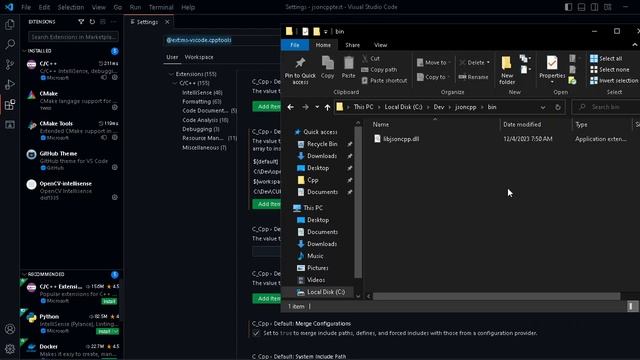Open Source Control view in activity bar
Image resolution: width=640 pixels, height=360 pixels.
pyautogui.click(x=10, y=64)
